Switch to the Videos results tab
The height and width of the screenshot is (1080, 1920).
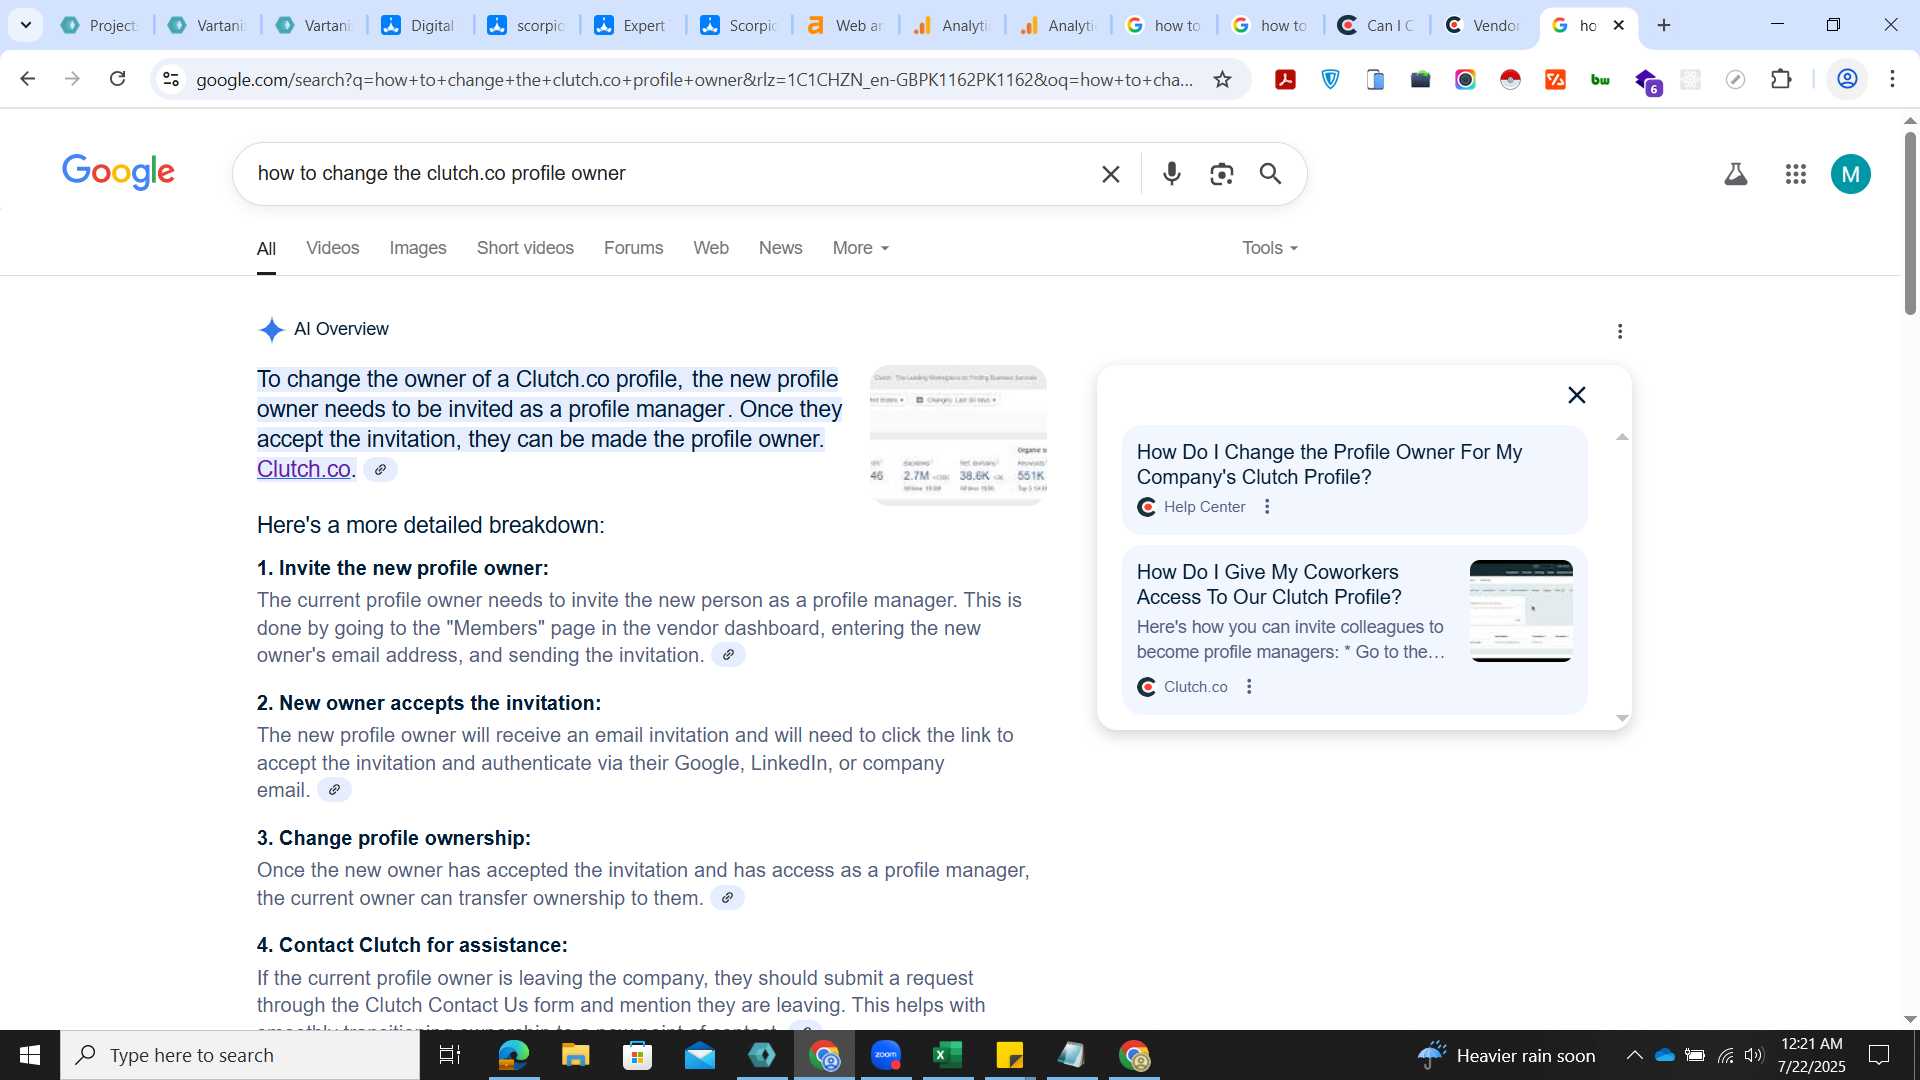tap(332, 248)
